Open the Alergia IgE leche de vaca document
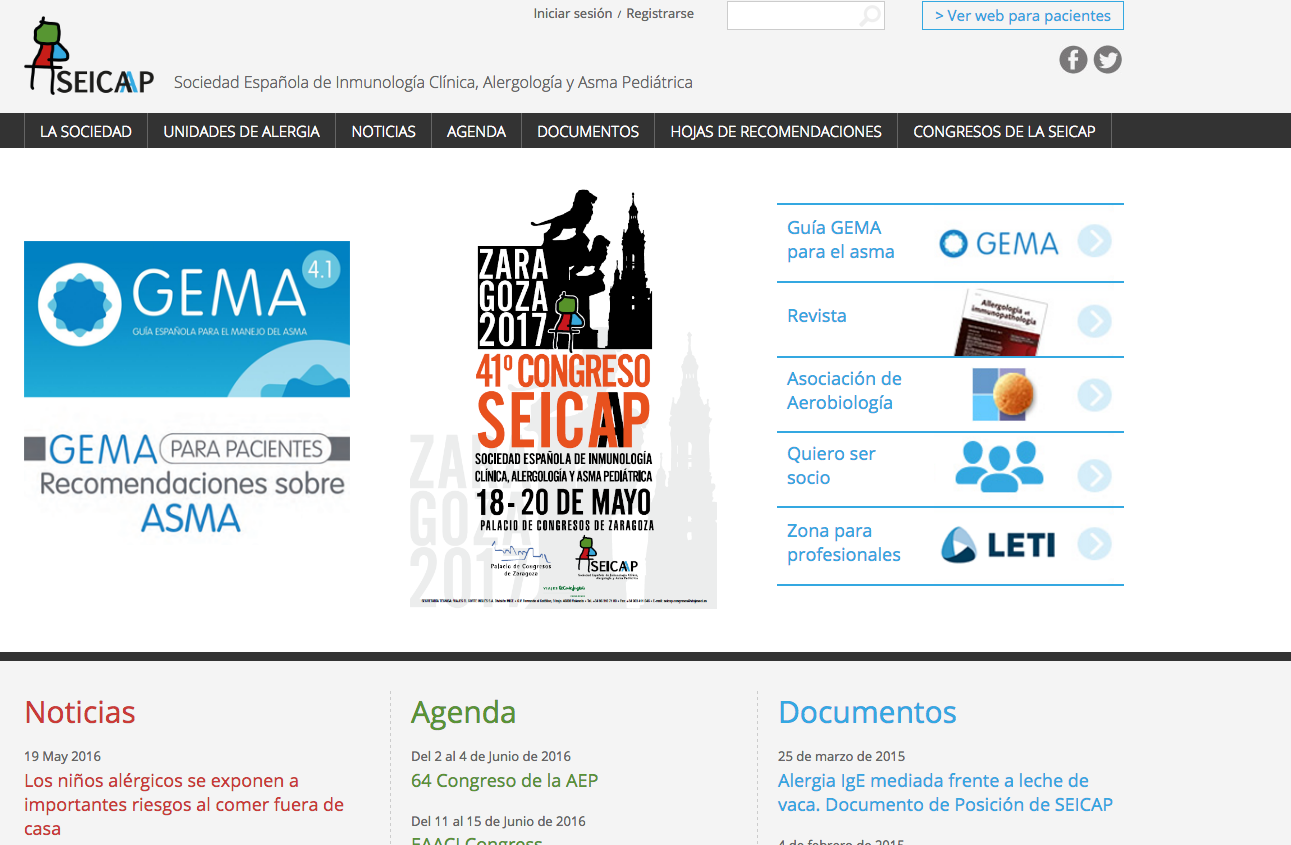The width and height of the screenshot is (1291, 845). (945, 793)
